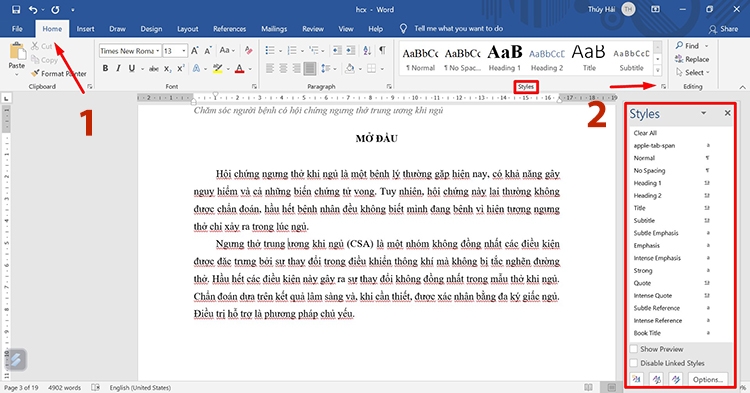This screenshot has width=750, height=393.
Task: Switch to the Layout tab
Action: pyautogui.click(x=188, y=29)
